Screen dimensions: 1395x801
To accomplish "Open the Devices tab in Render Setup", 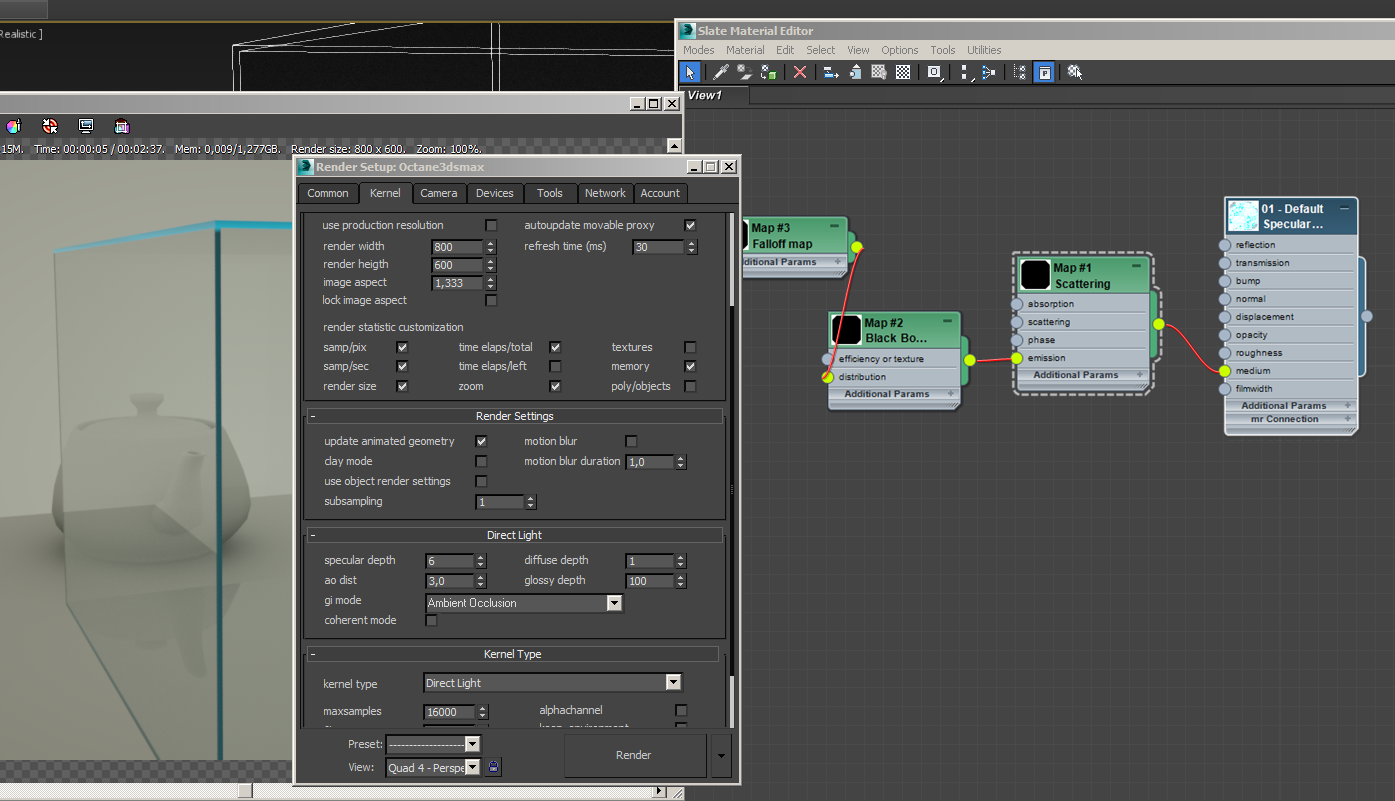I will pyautogui.click(x=494, y=193).
